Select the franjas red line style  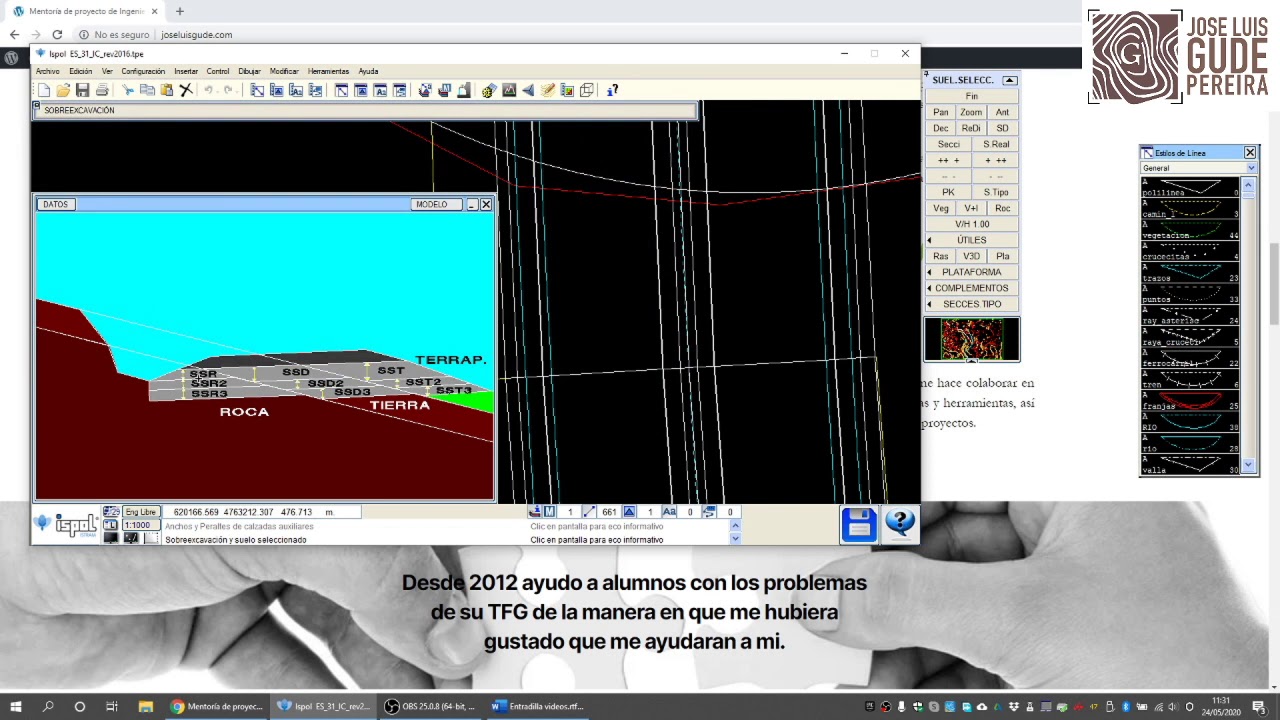(1190, 401)
